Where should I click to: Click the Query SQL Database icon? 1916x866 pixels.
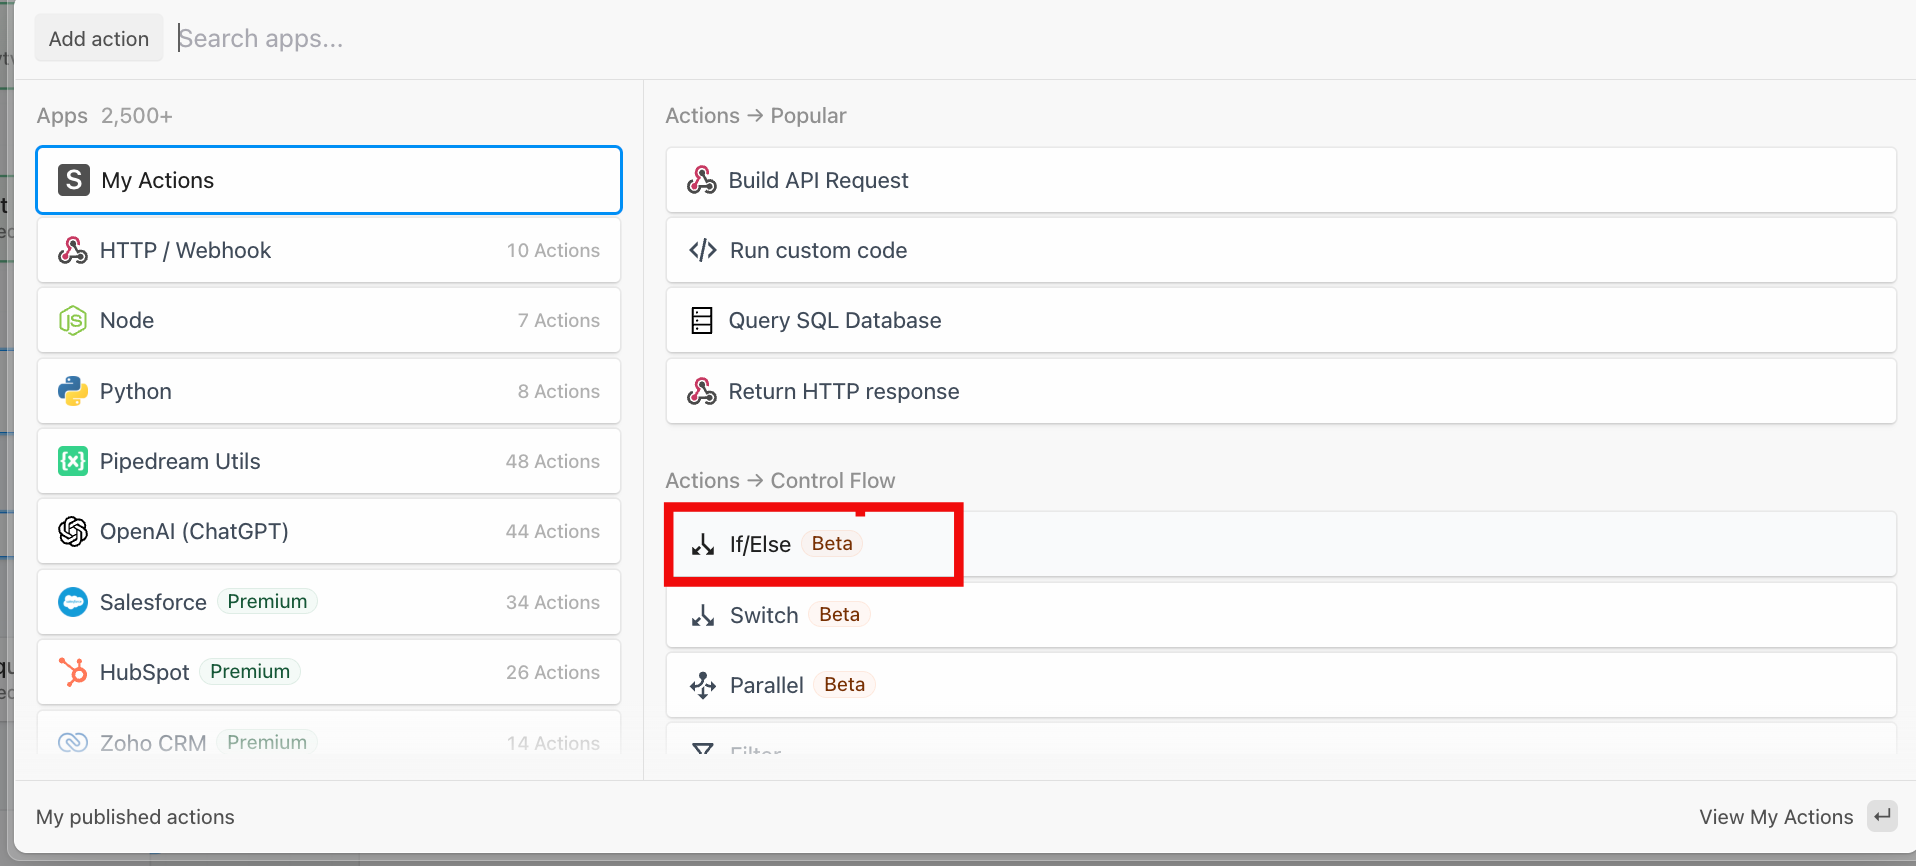click(702, 321)
